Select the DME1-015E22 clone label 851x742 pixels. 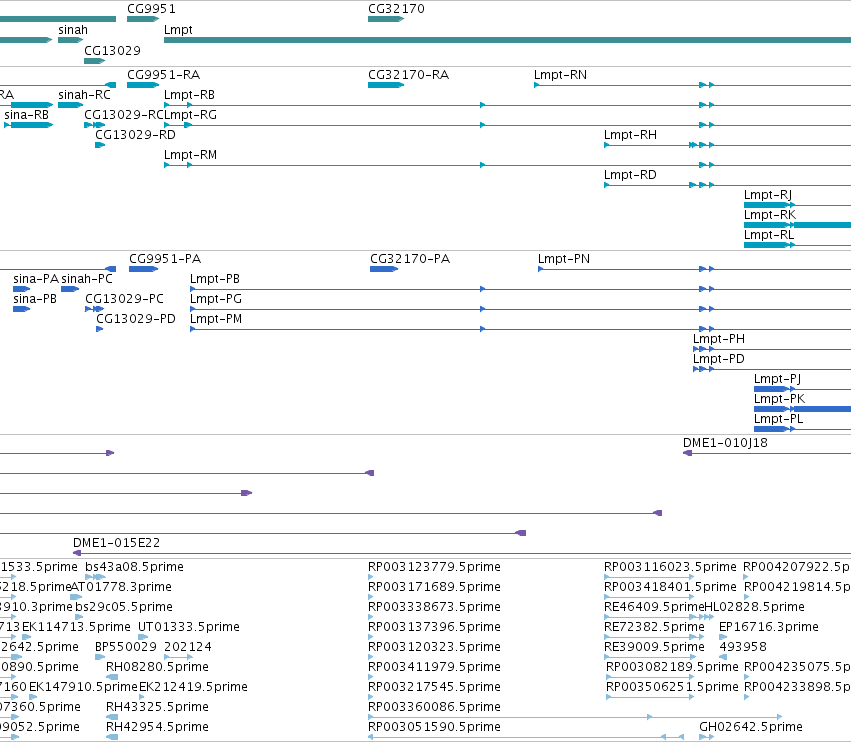[117, 543]
